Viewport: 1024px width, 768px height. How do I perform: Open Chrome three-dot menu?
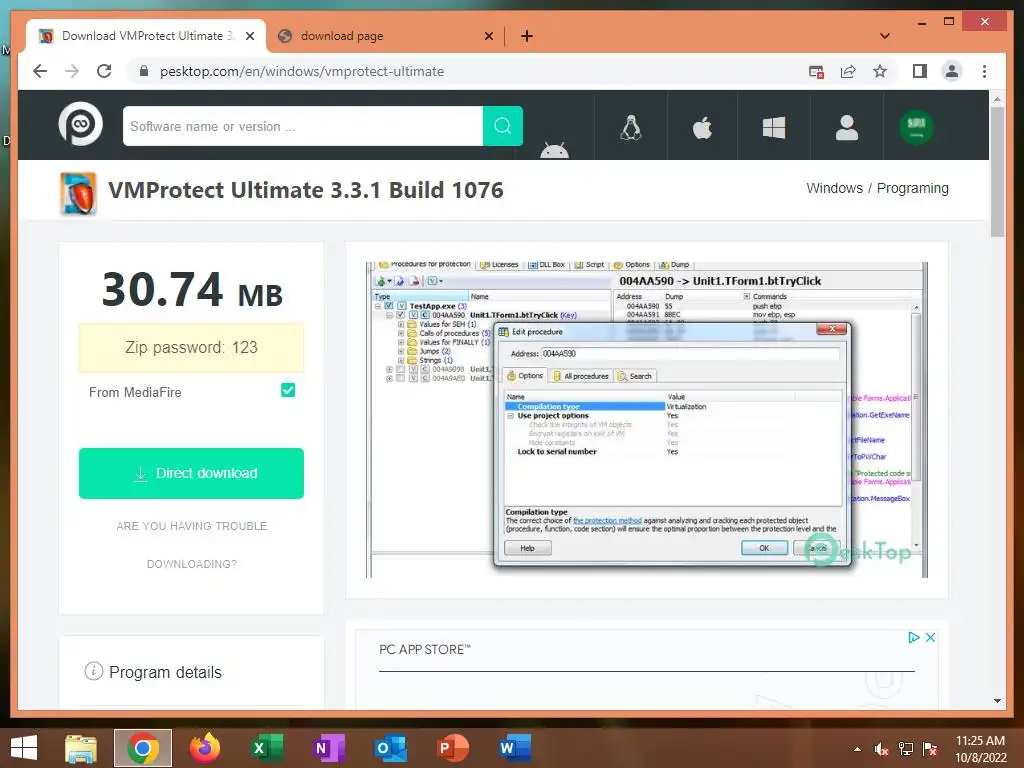(x=984, y=71)
